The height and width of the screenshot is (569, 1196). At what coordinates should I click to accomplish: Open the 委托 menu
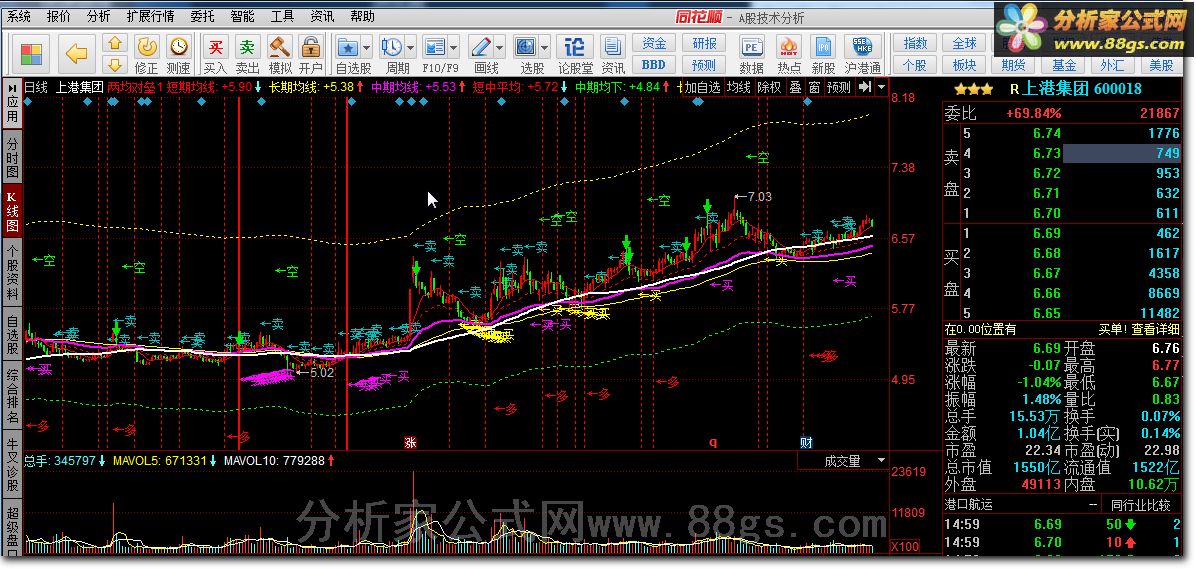(x=202, y=17)
